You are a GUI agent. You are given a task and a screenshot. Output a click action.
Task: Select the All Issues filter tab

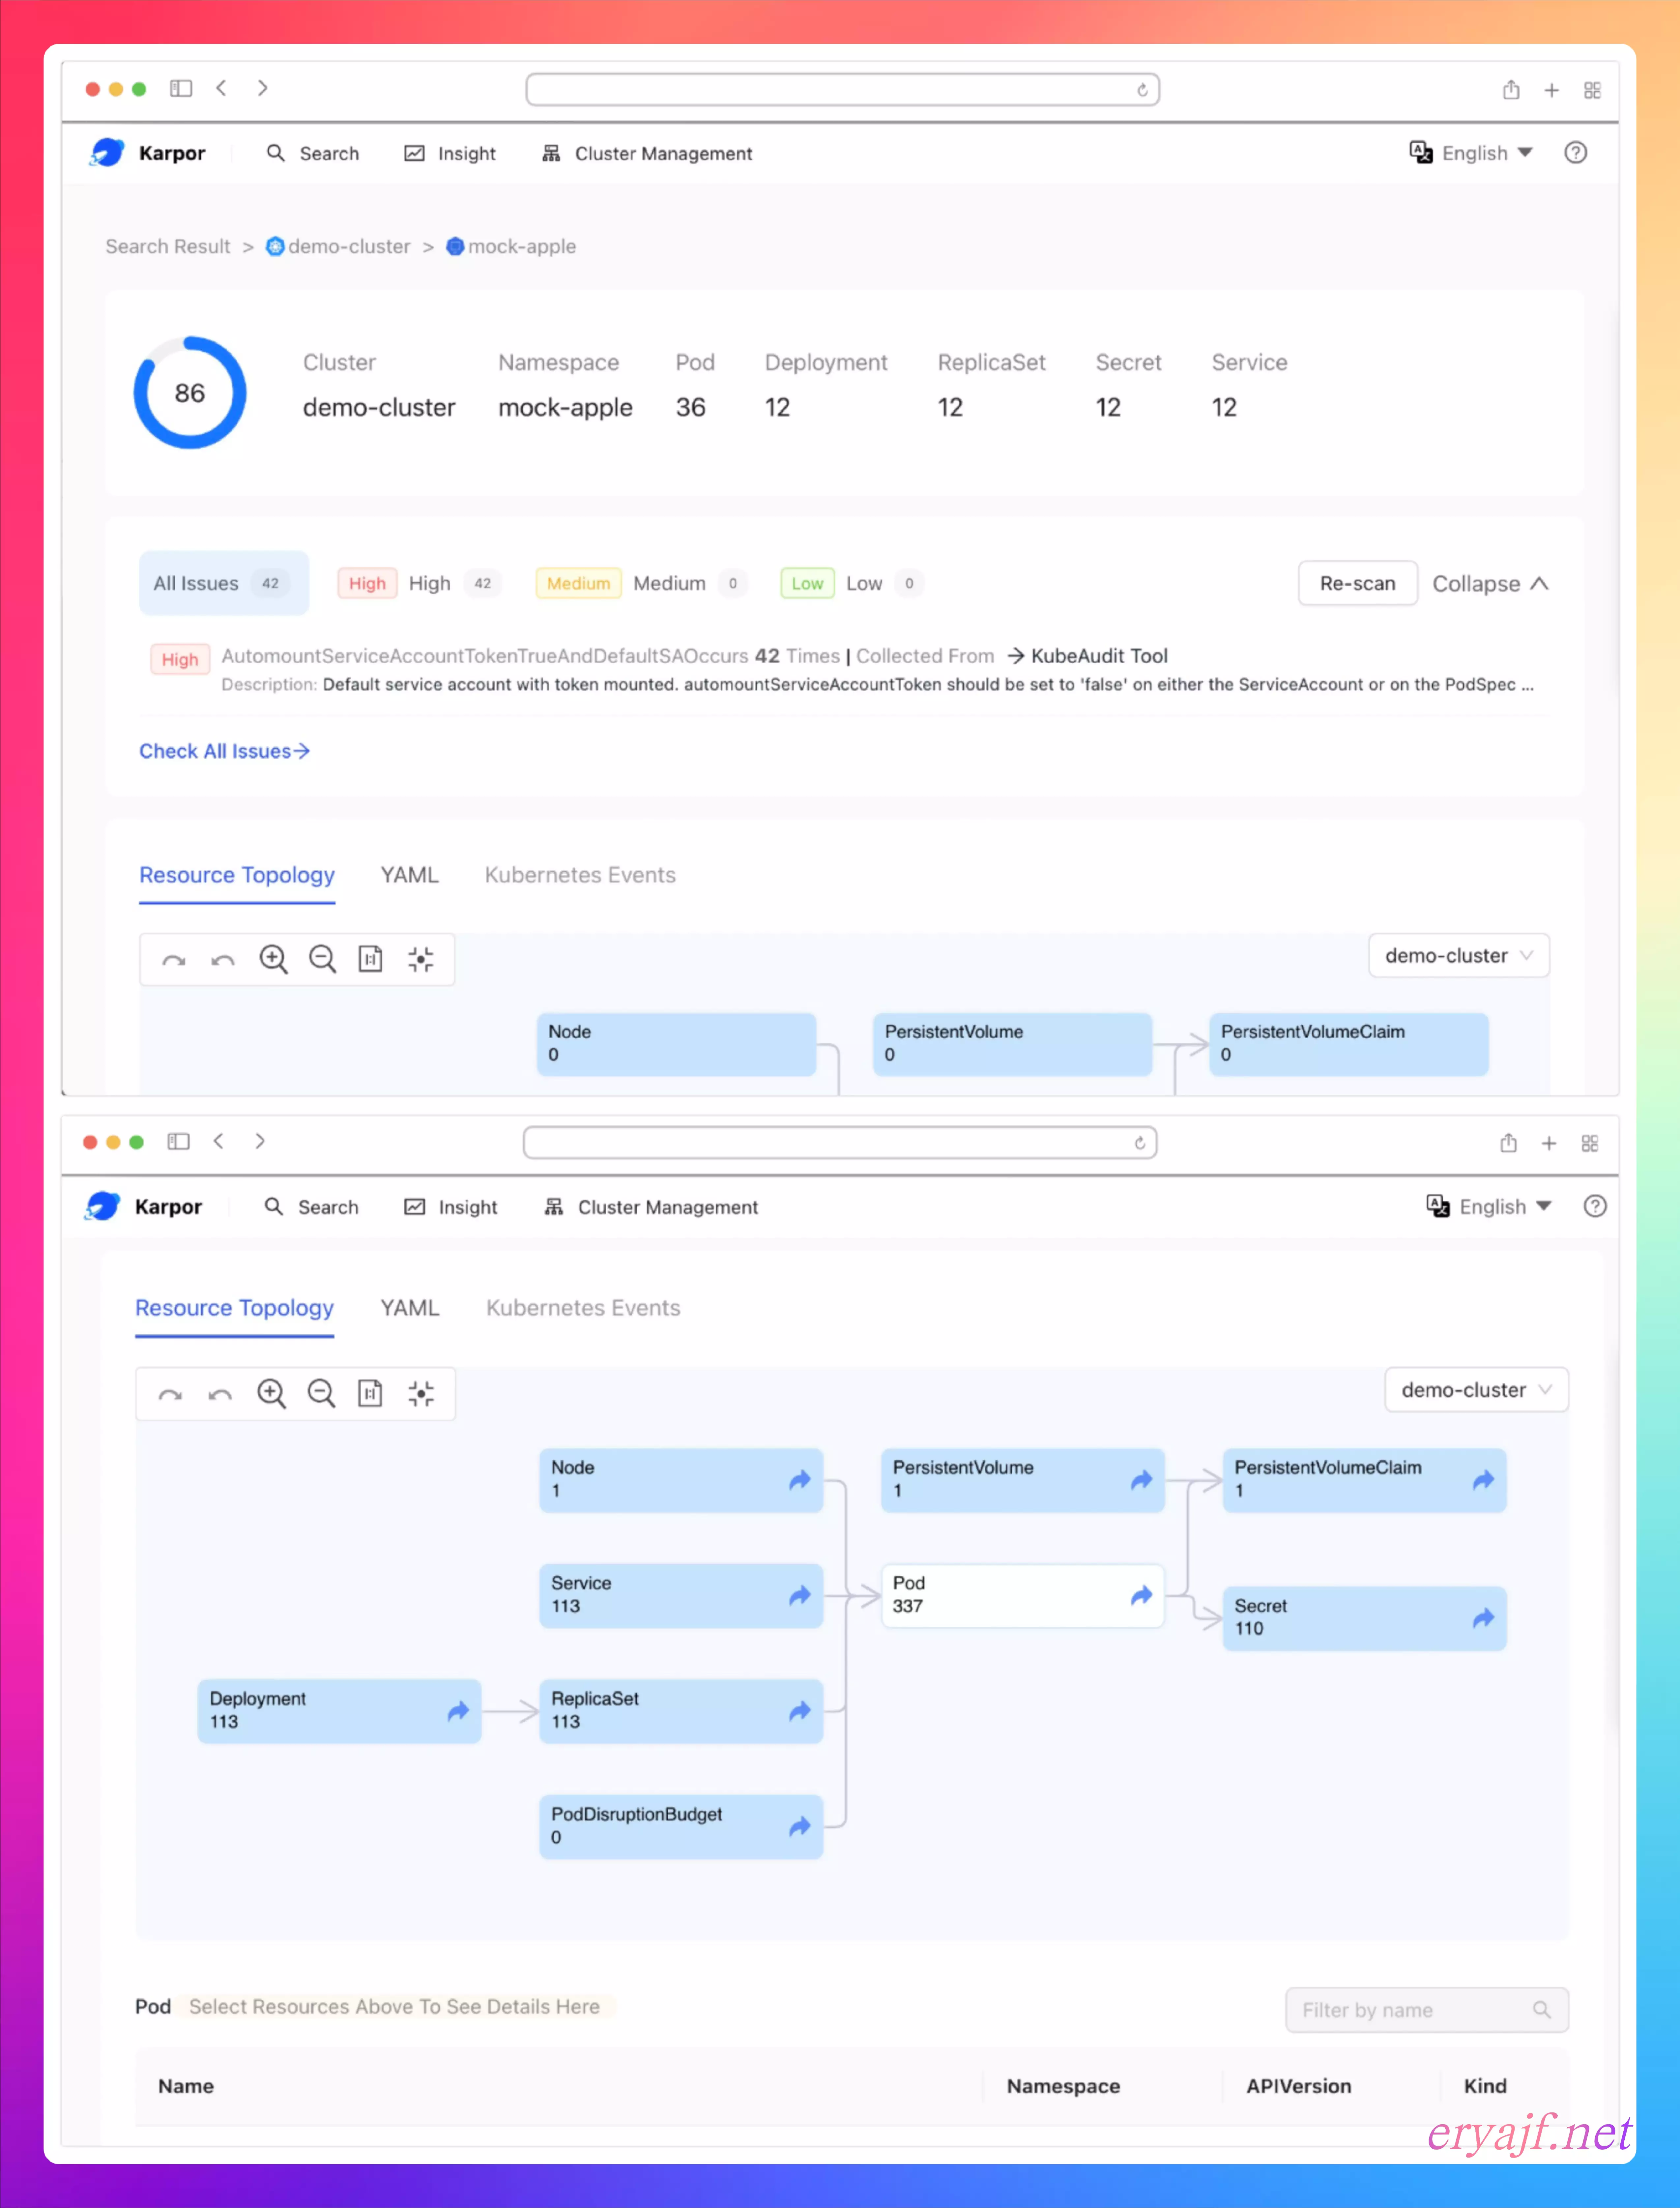[x=224, y=583]
